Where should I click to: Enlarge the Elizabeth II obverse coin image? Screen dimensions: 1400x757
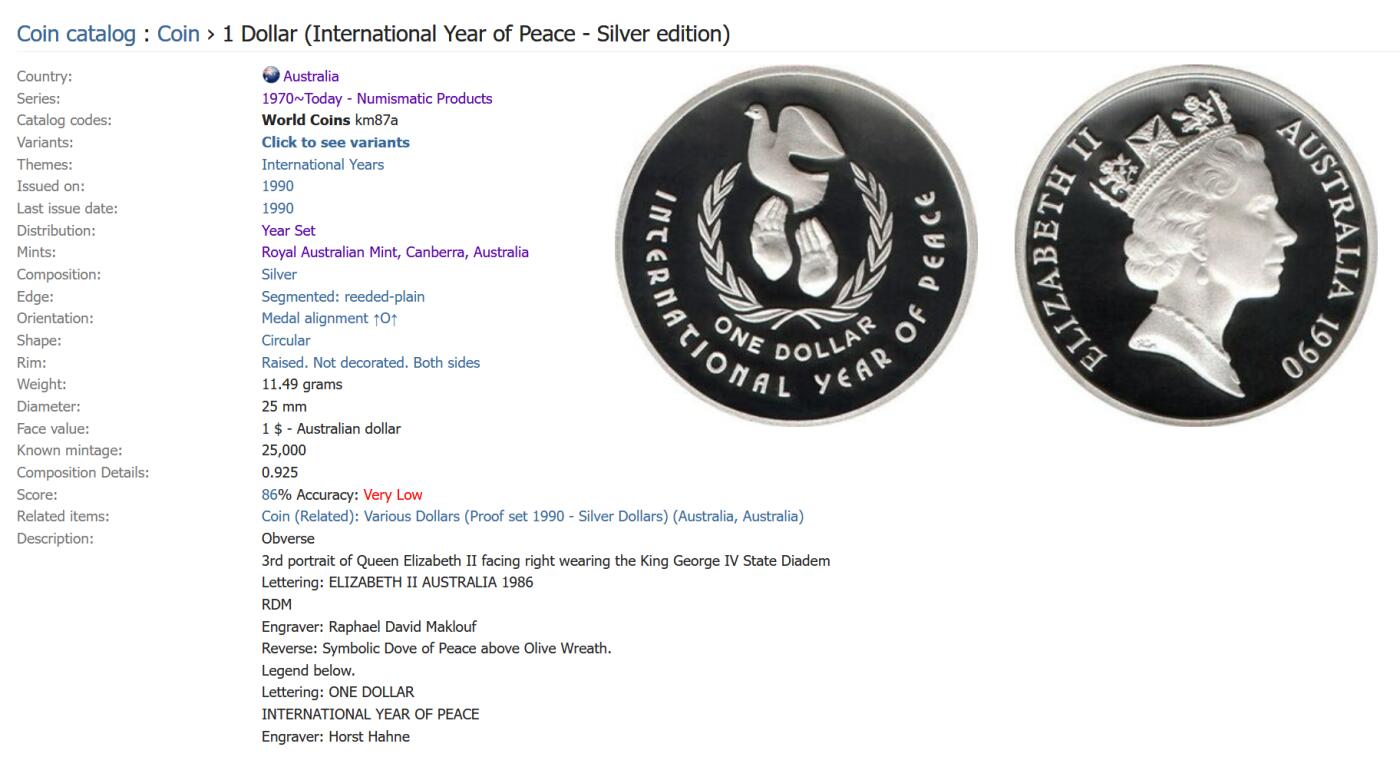[1196, 245]
